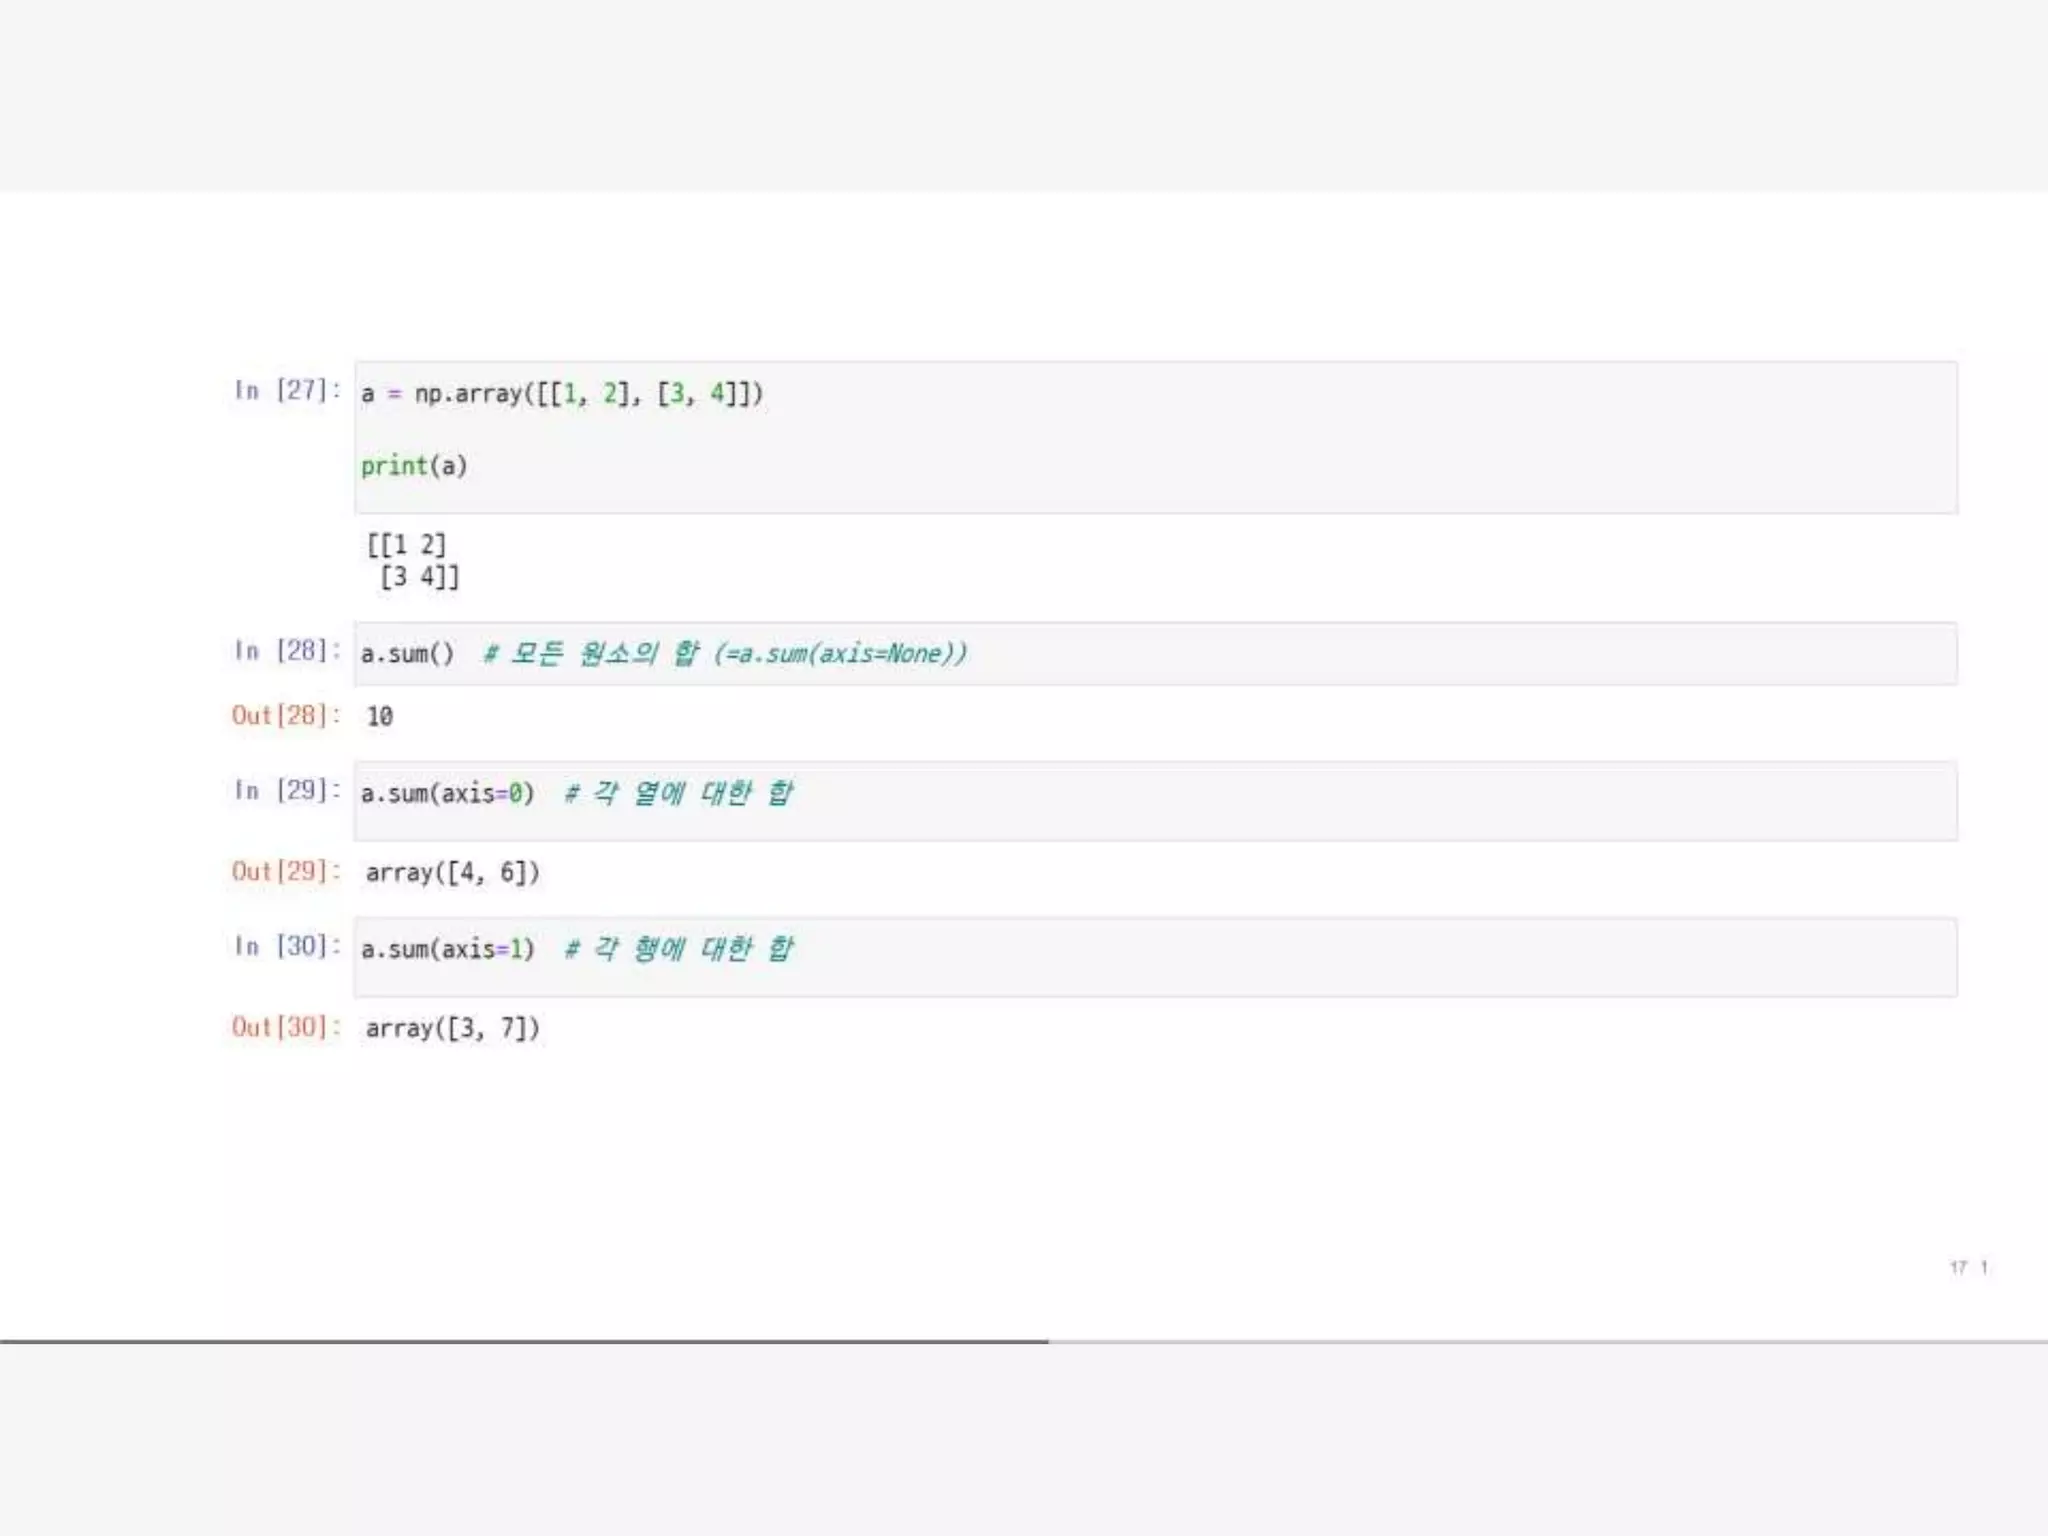Click the a.sum() code in cell 28
The height and width of the screenshot is (1536, 2048).
tap(408, 654)
